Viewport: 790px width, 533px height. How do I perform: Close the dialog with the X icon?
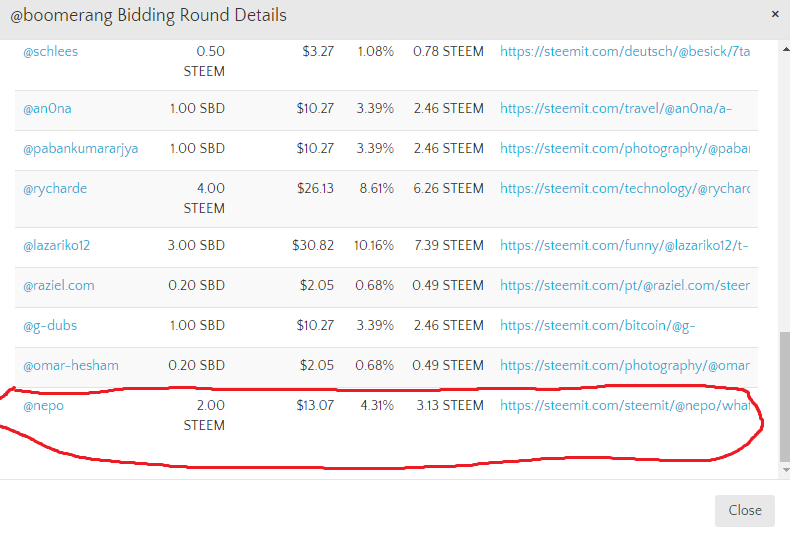(775, 15)
